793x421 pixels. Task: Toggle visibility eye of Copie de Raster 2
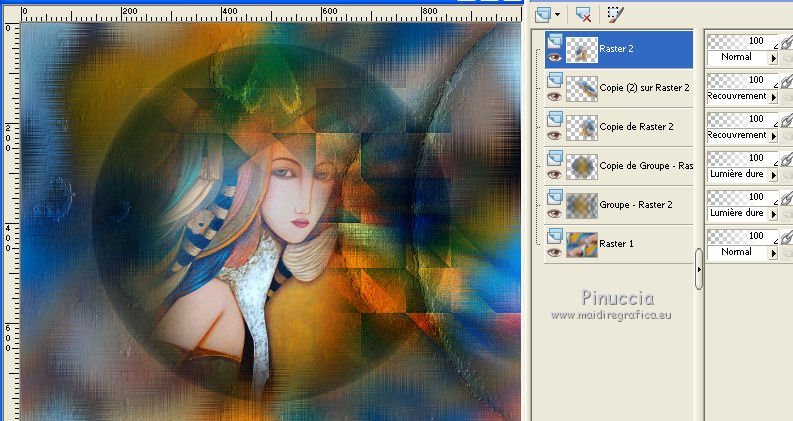554,135
